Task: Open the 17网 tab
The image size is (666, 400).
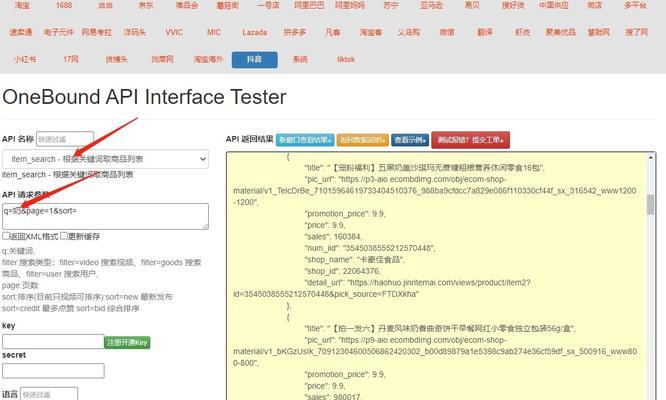Action: [71, 59]
